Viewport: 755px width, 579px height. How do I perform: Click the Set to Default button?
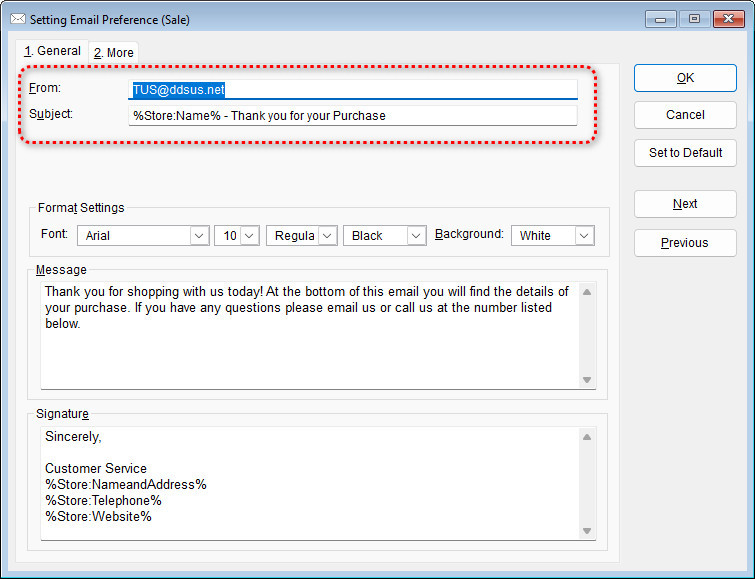(x=685, y=153)
